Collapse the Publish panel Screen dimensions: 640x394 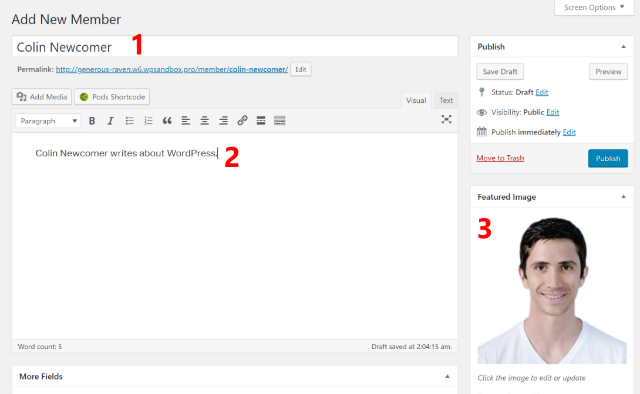[x=624, y=47]
